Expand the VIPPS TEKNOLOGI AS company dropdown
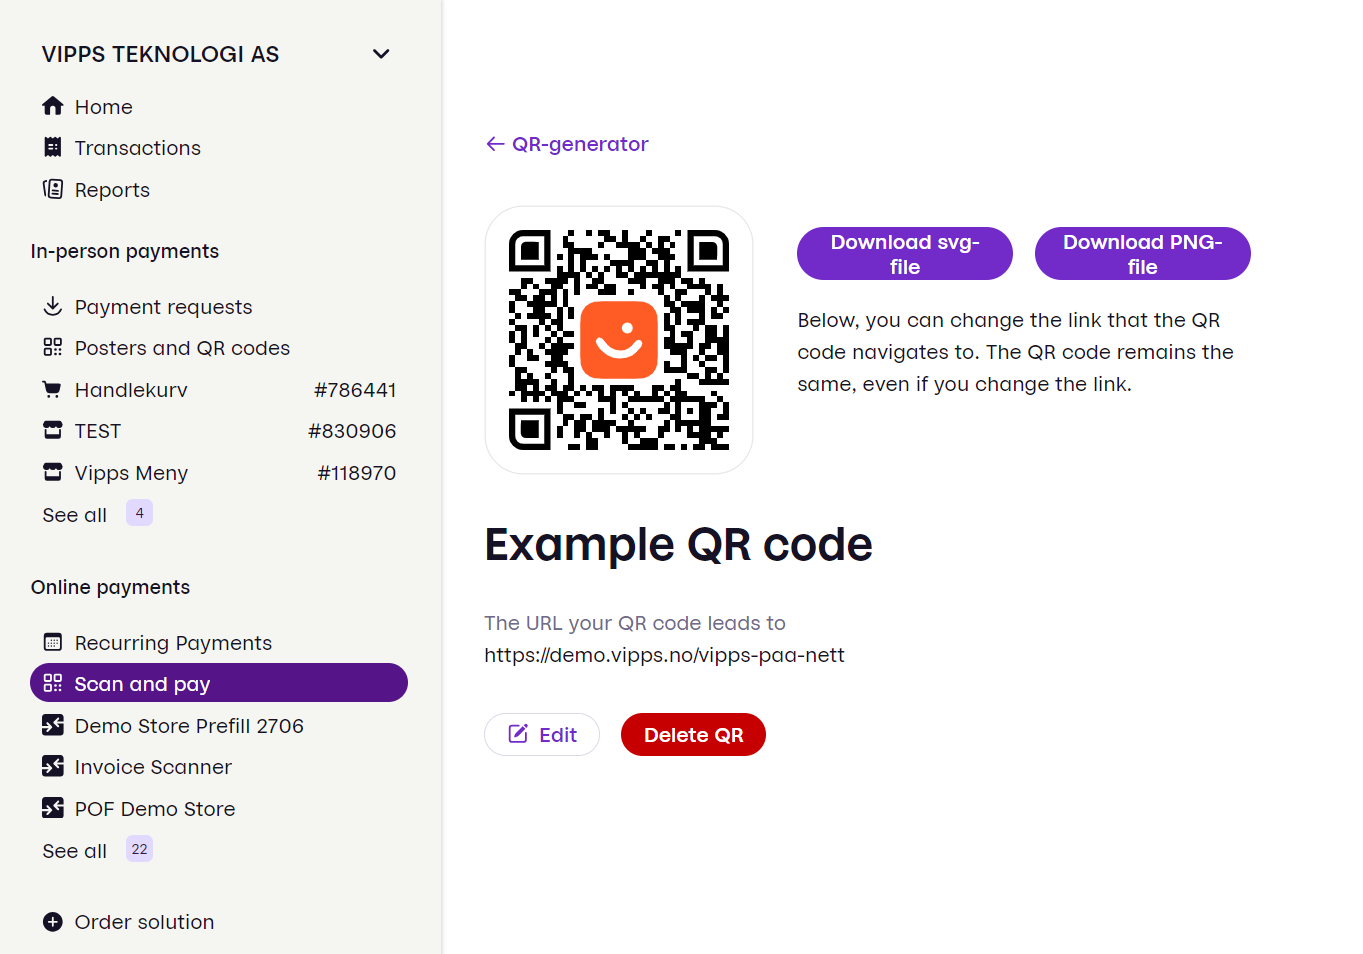The height and width of the screenshot is (954, 1363). point(381,54)
